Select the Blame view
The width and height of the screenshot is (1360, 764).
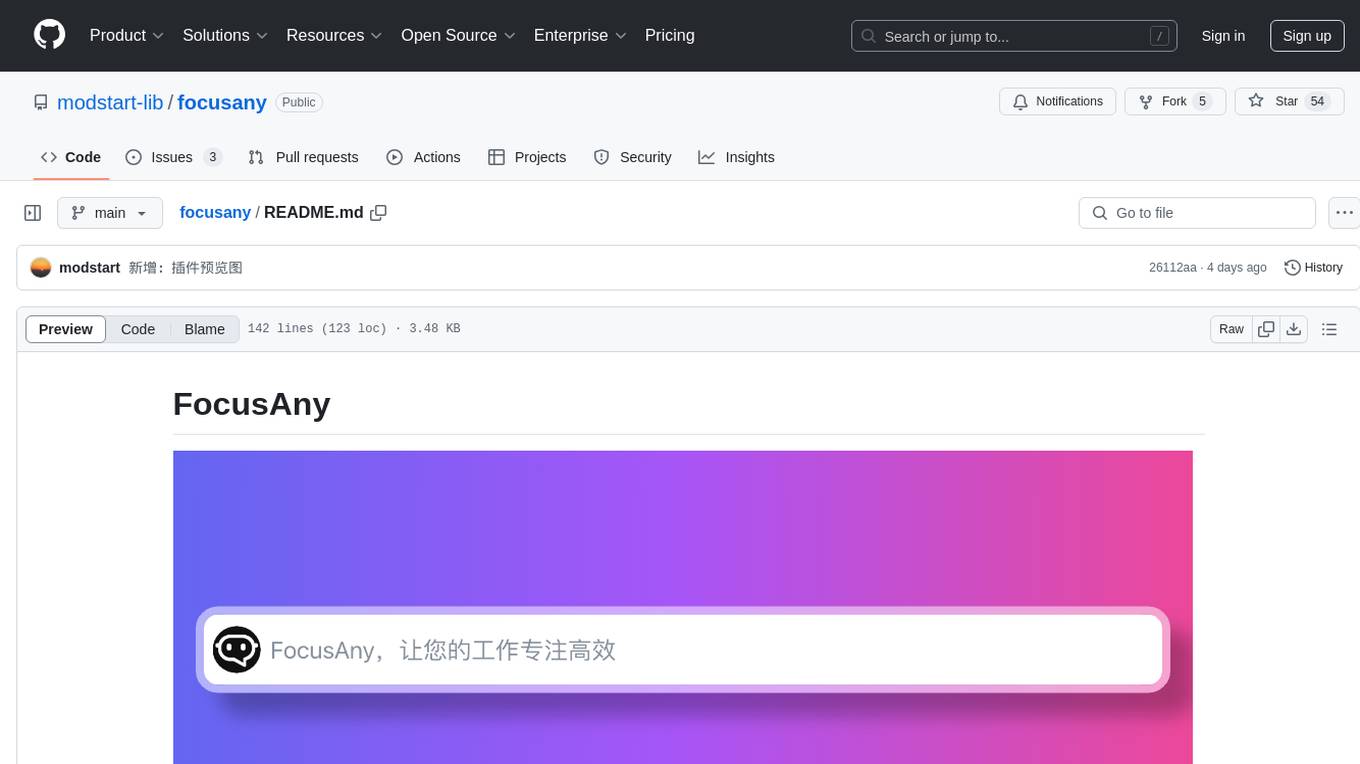pos(205,329)
